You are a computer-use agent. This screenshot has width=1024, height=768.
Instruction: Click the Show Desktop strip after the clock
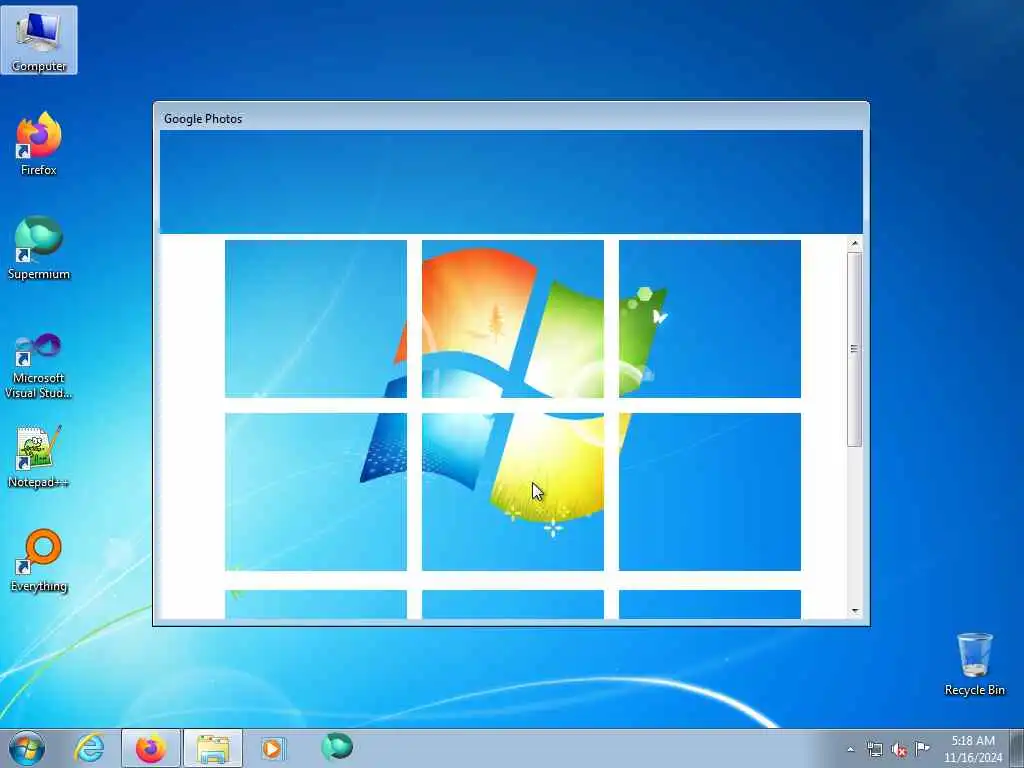pyautogui.click(x=1017, y=748)
